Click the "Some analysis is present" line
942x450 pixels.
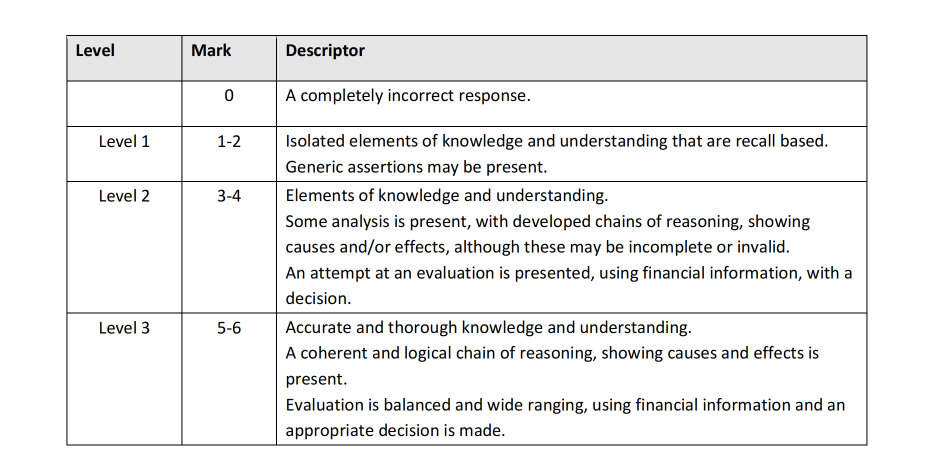click(x=548, y=221)
